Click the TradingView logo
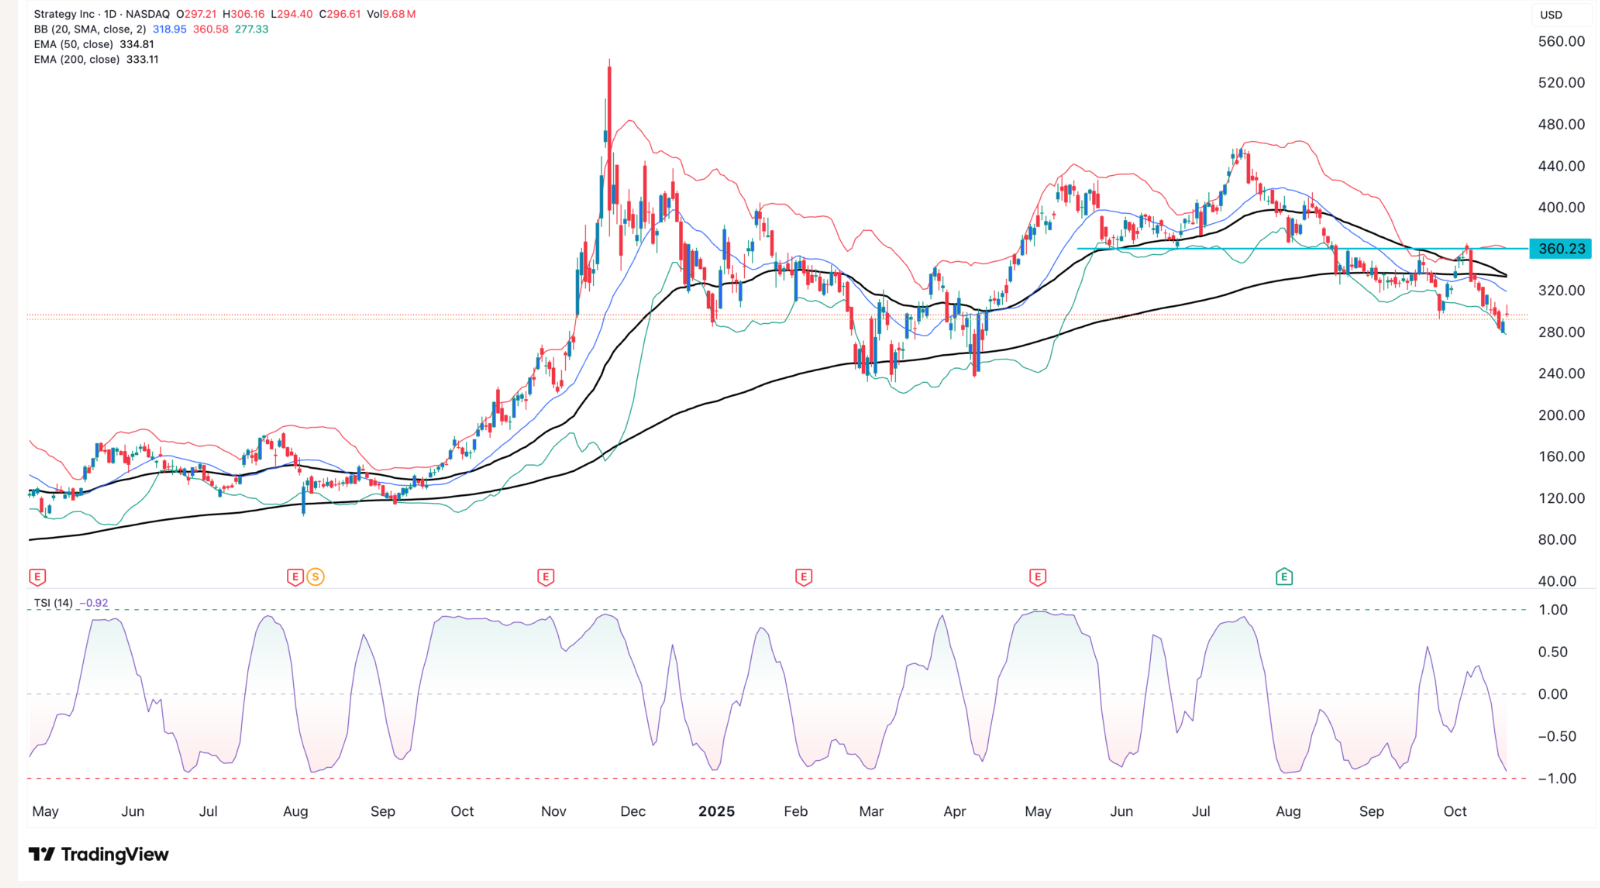Image resolution: width=1600 pixels, height=888 pixels. (98, 854)
